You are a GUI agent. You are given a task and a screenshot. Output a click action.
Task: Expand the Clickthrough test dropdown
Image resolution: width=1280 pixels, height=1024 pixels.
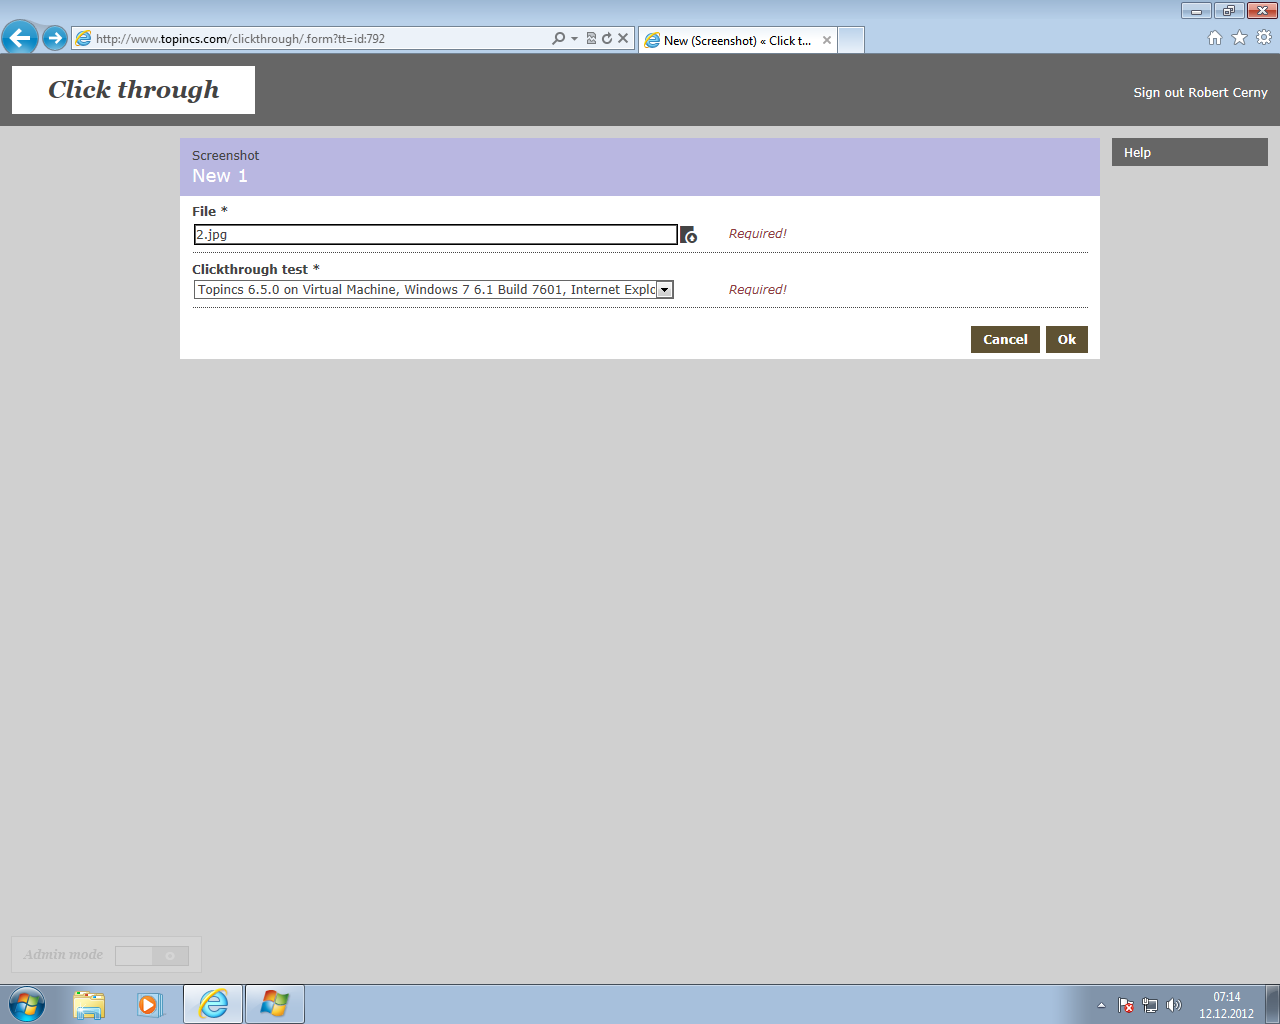tap(664, 290)
